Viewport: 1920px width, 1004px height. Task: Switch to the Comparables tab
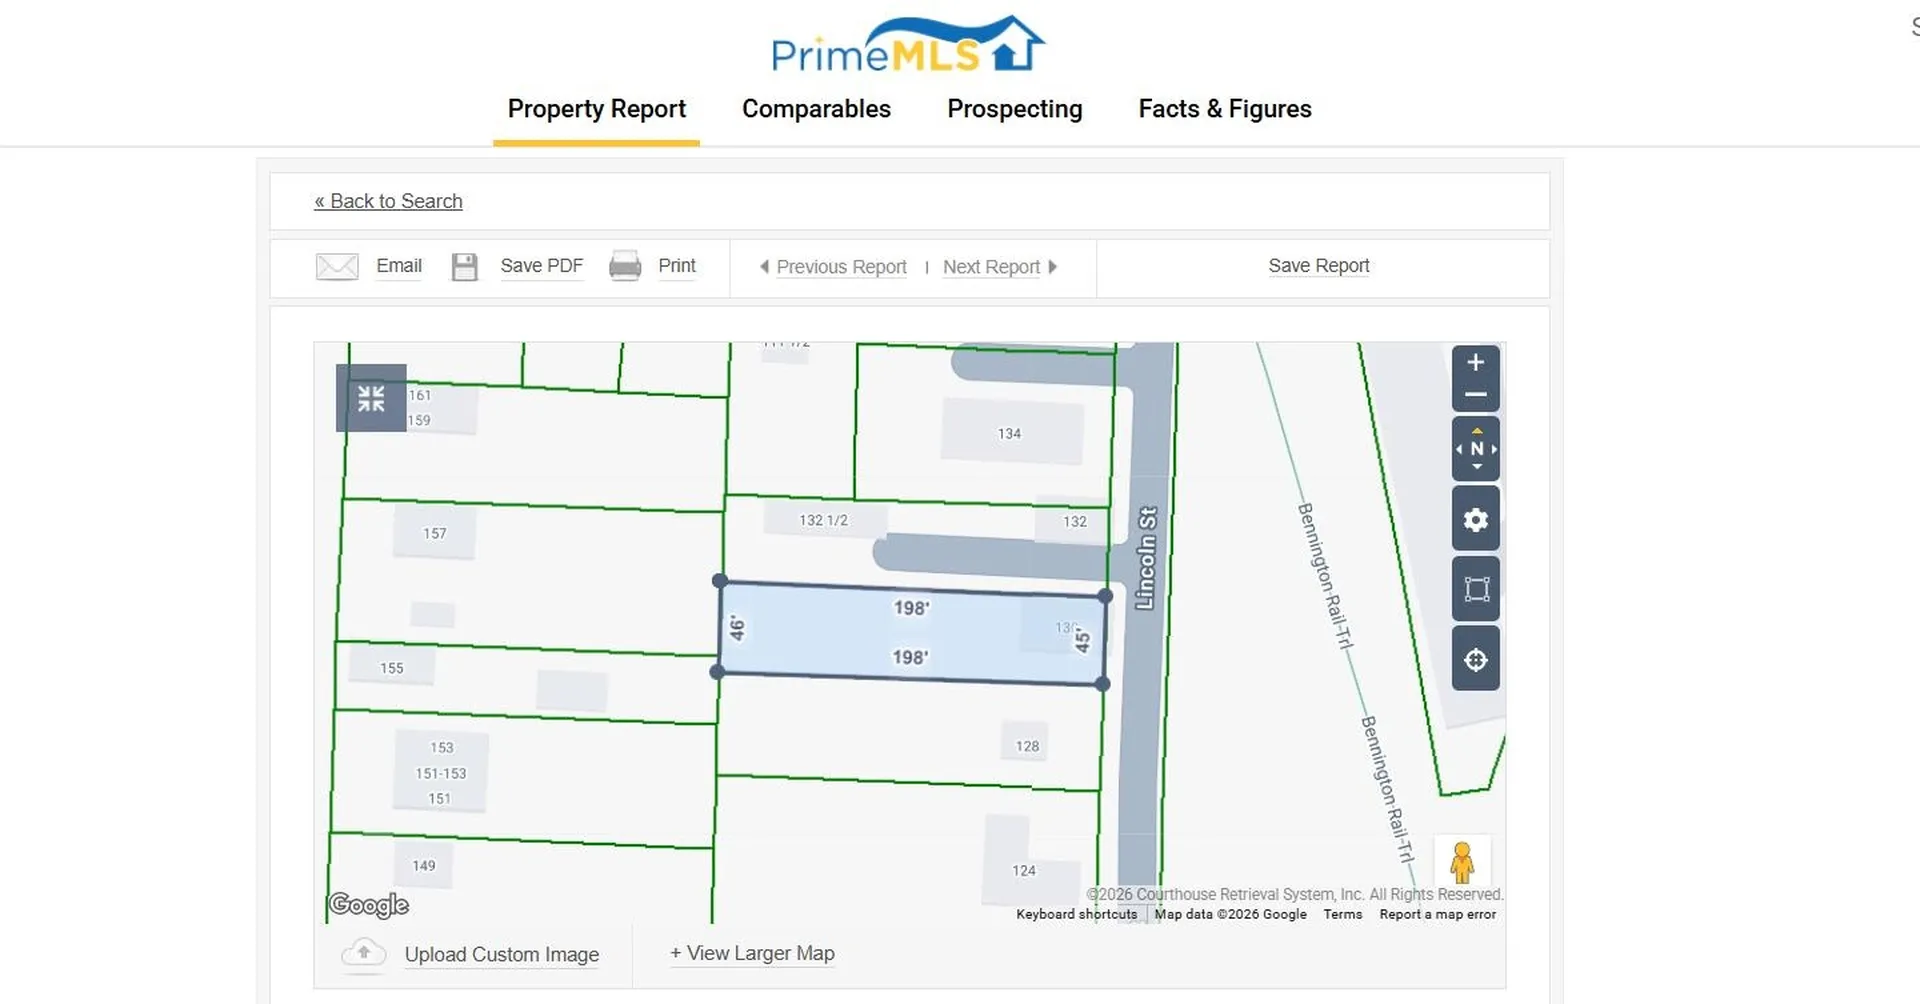[816, 109]
